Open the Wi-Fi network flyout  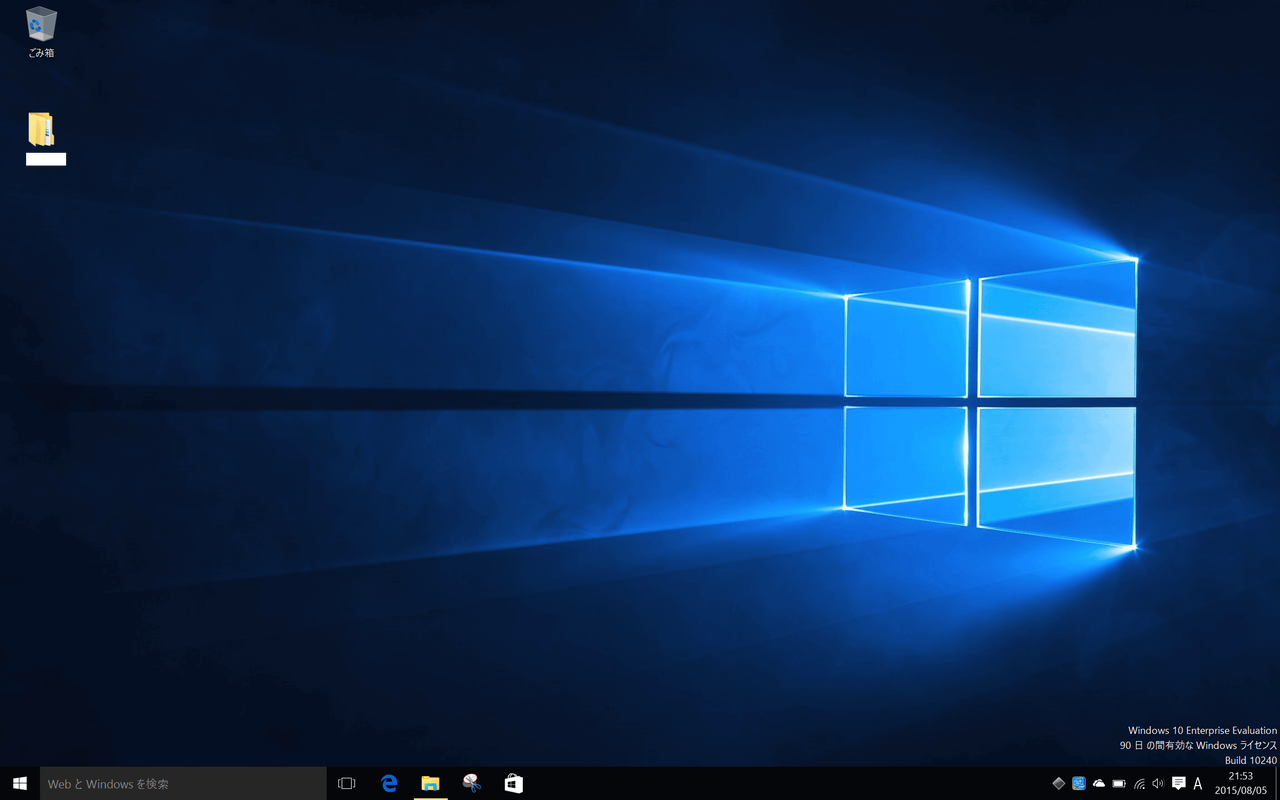click(x=1139, y=784)
